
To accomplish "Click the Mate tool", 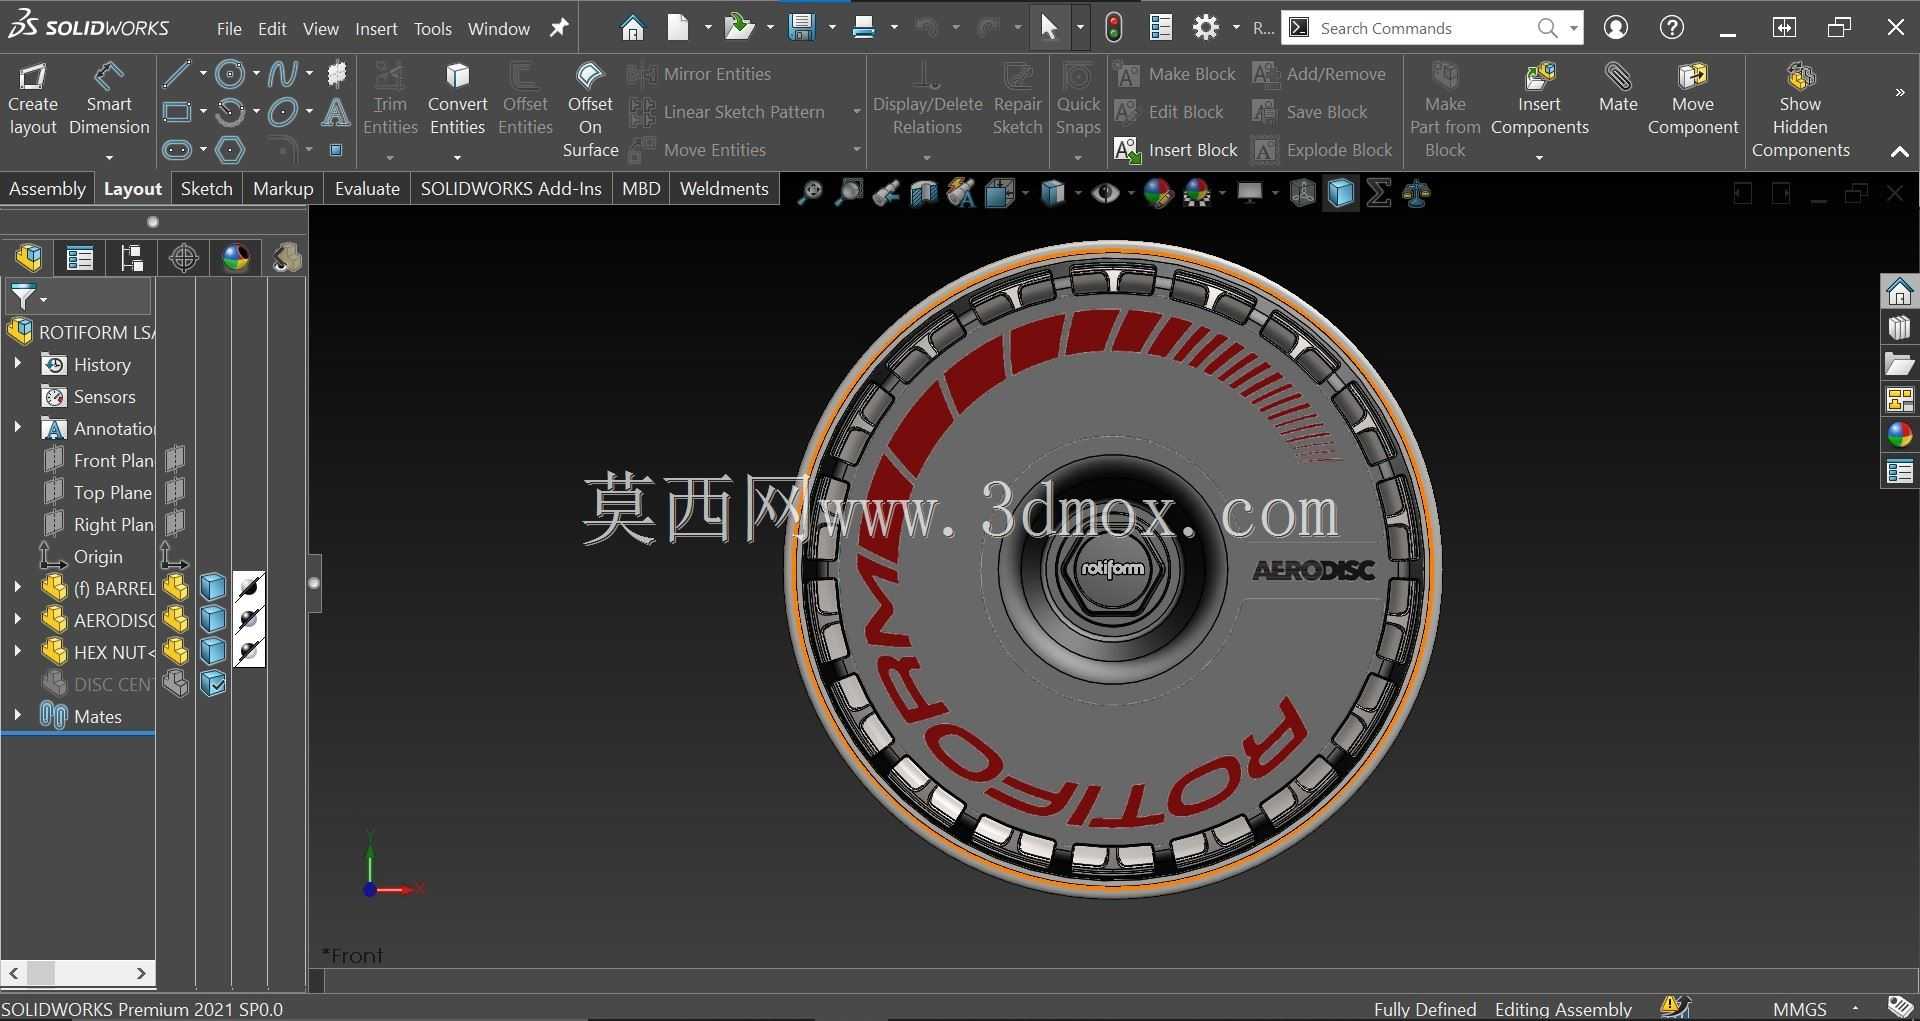I will coord(1618,88).
